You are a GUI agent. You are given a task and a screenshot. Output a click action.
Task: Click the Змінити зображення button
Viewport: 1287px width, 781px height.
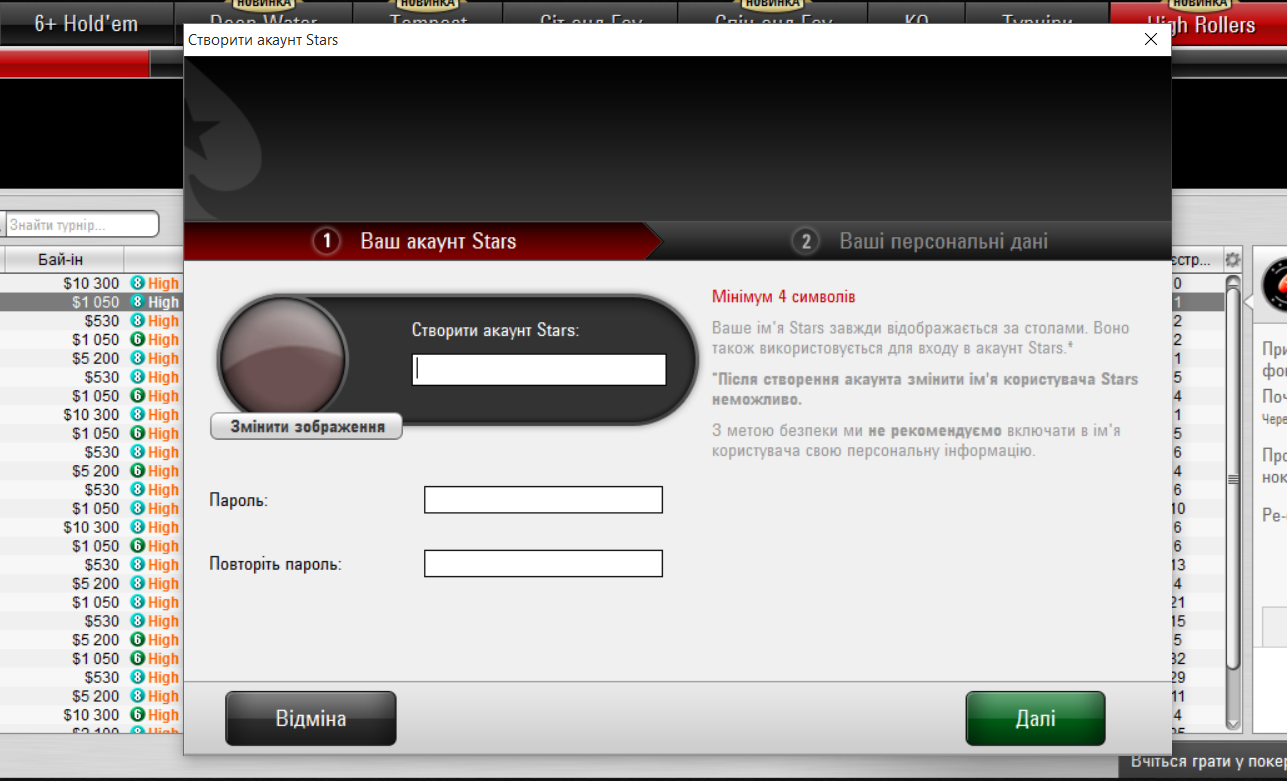point(307,426)
